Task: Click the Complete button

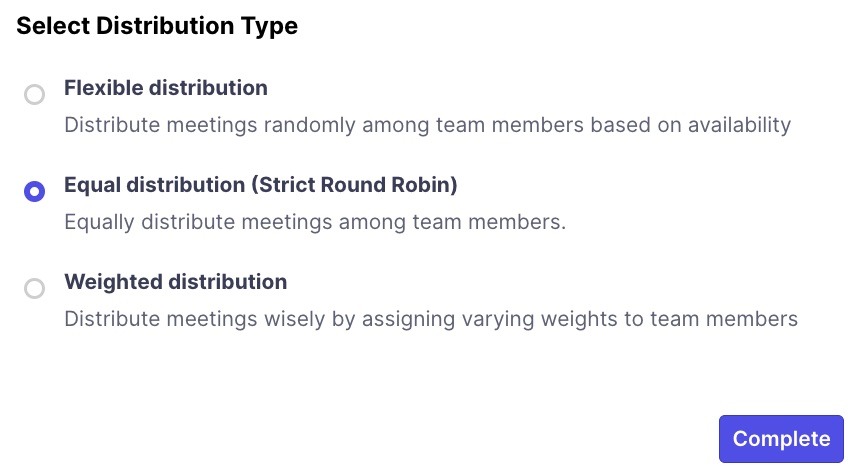Action: coord(781,439)
